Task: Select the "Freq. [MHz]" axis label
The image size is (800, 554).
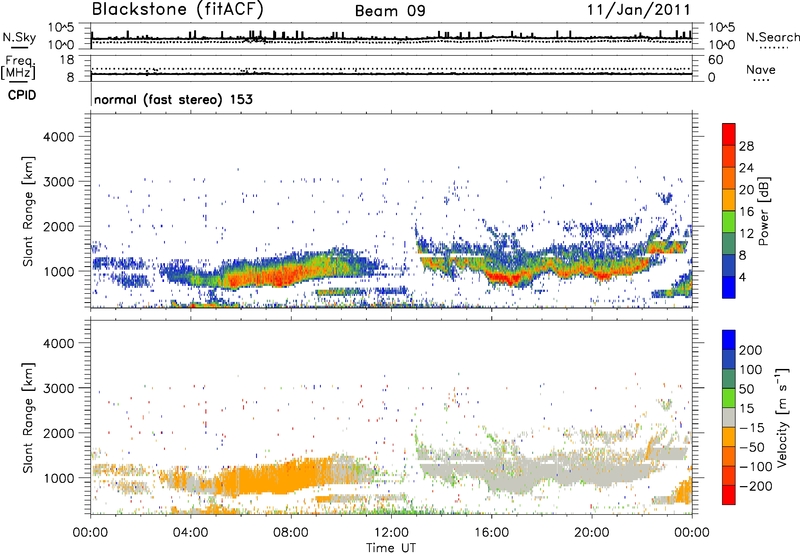Action: (x=18, y=68)
